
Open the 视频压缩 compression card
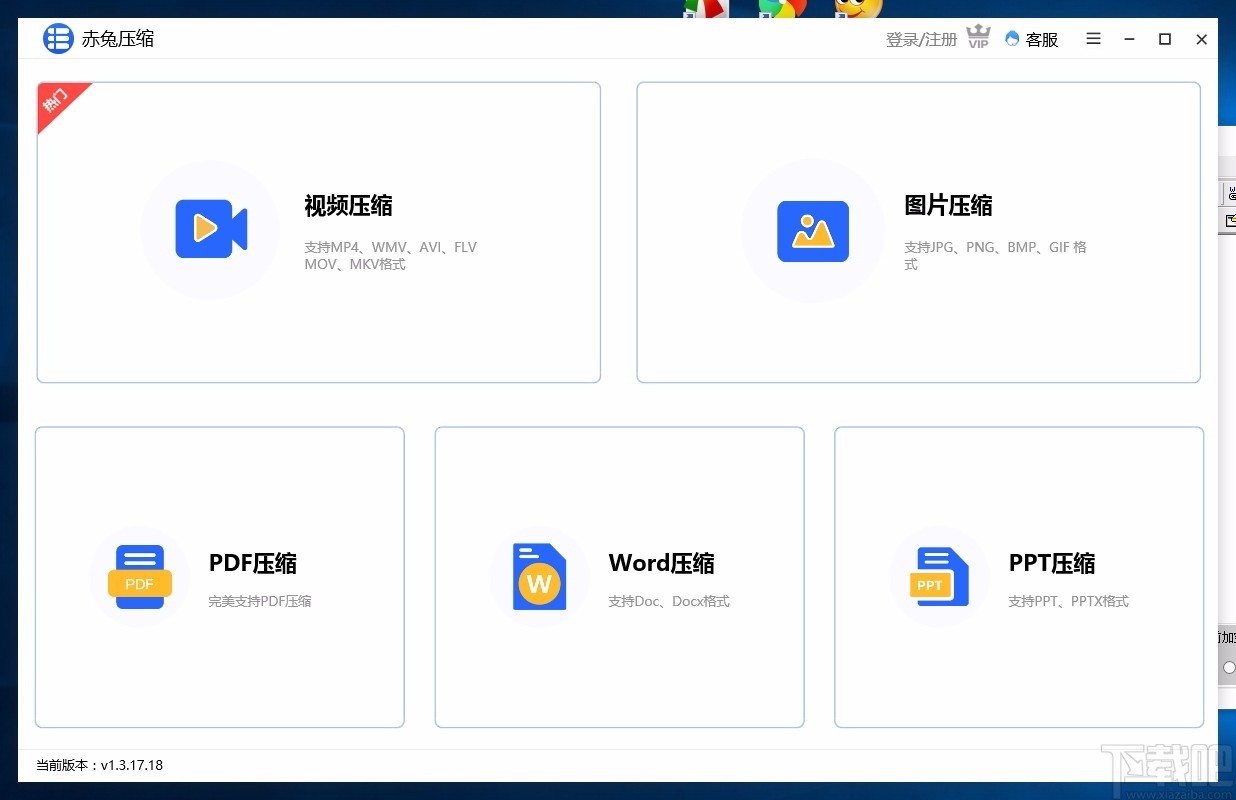(318, 232)
